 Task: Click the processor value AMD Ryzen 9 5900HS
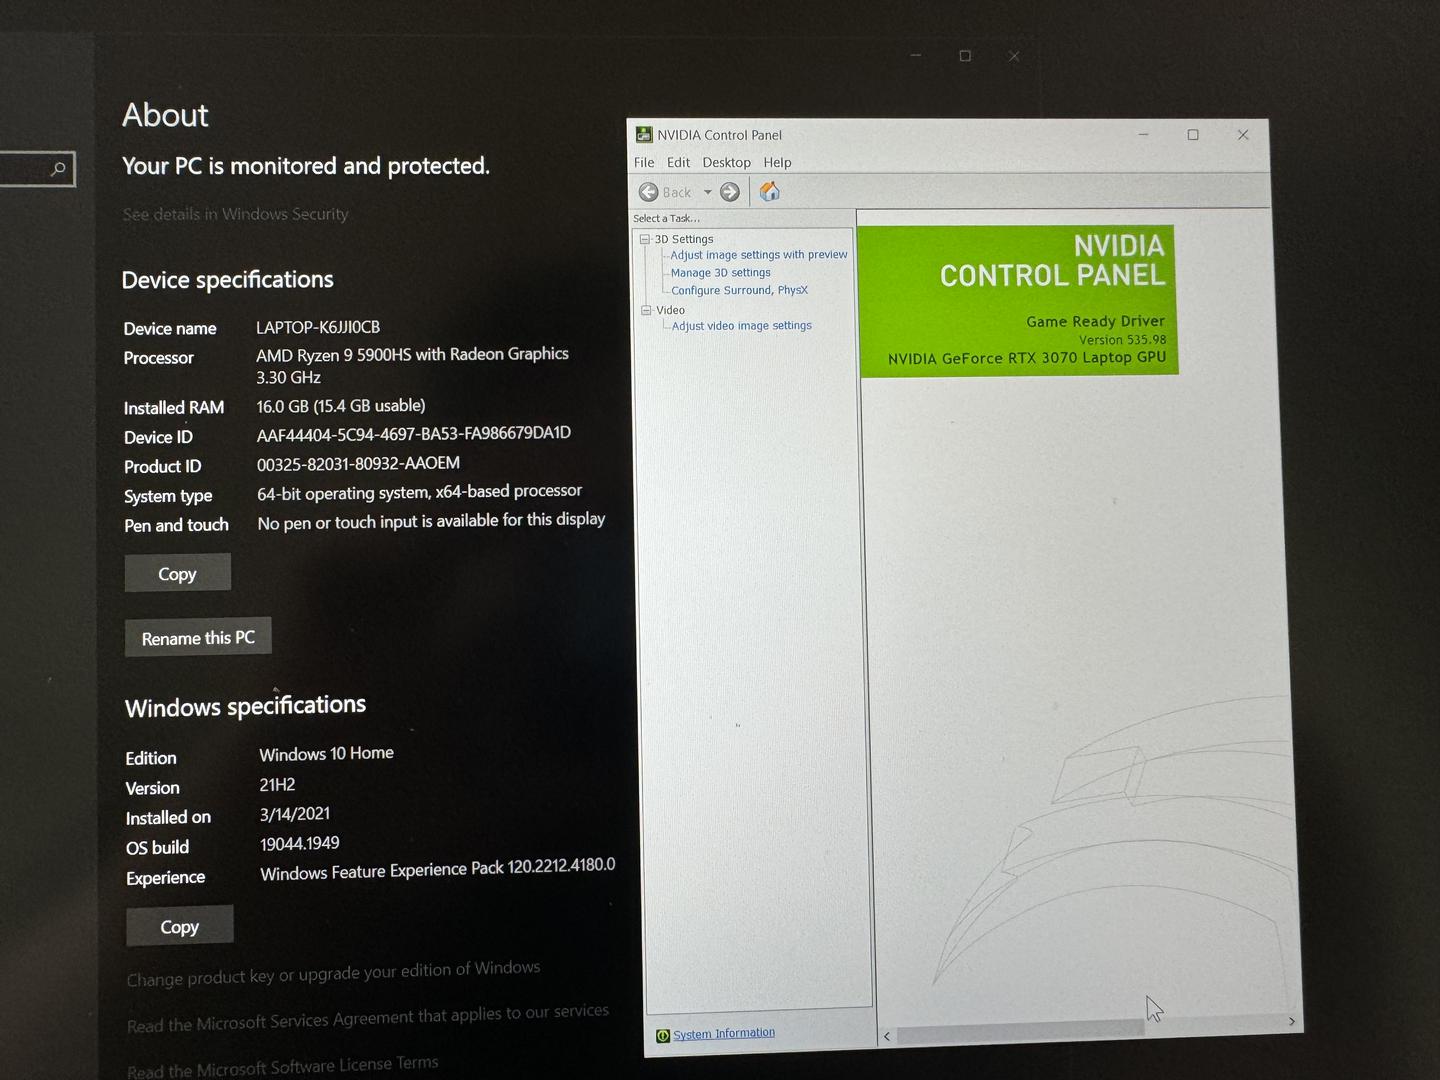(412, 365)
